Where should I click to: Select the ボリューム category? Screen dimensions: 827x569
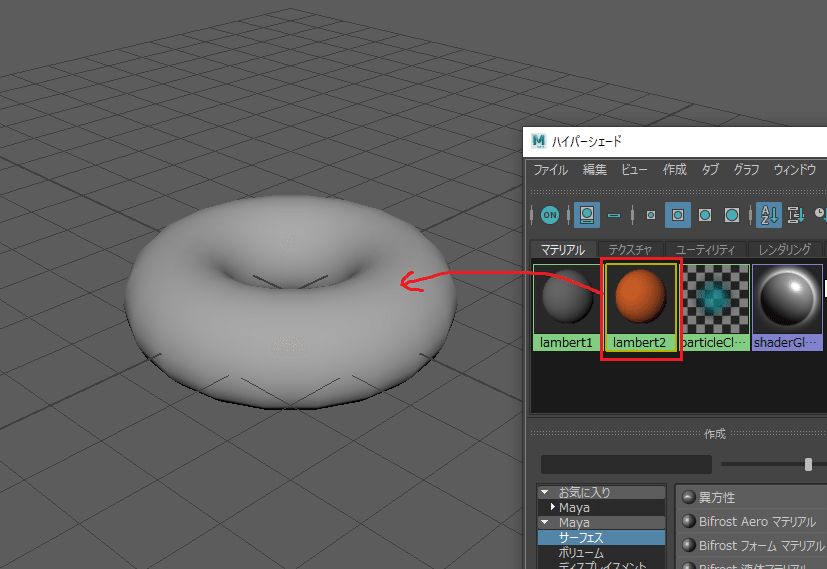tap(601, 553)
